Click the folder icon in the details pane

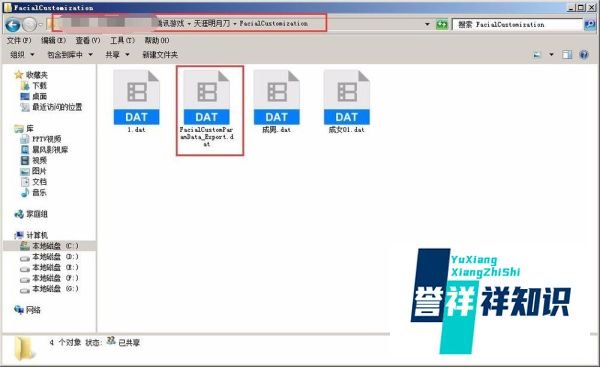[24, 348]
